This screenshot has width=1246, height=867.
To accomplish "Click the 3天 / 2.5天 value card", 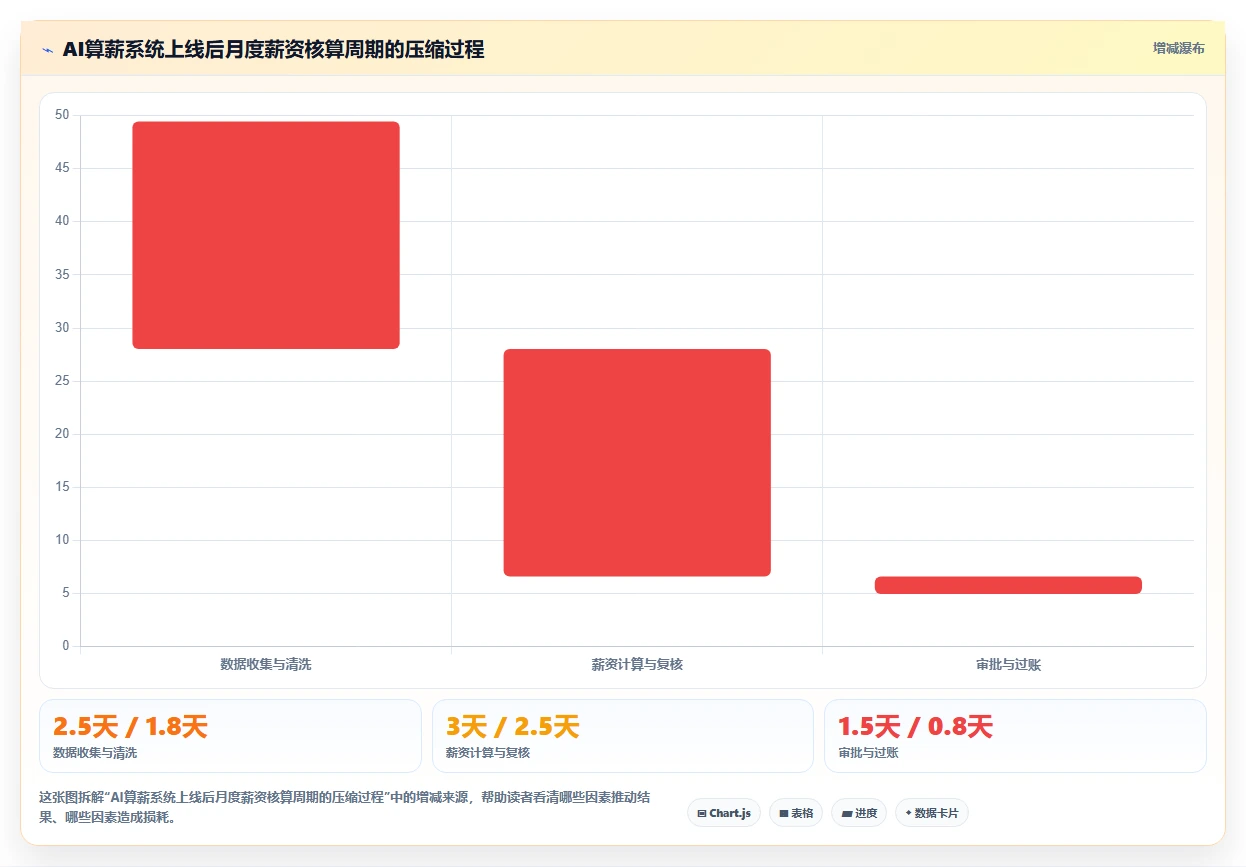I will point(622,736).
